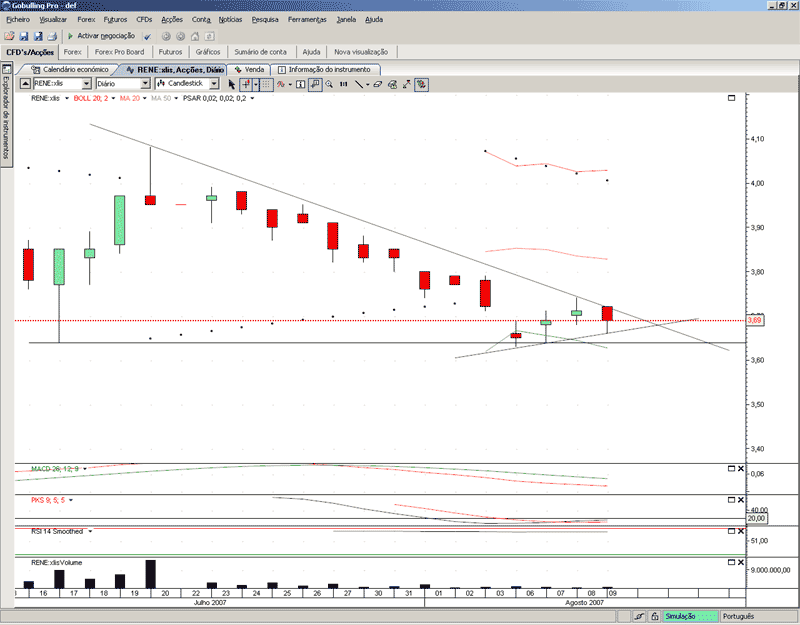Switch to the Informação do instrumento tab
Image resolution: width=800 pixels, height=625 pixels.
tap(324, 69)
